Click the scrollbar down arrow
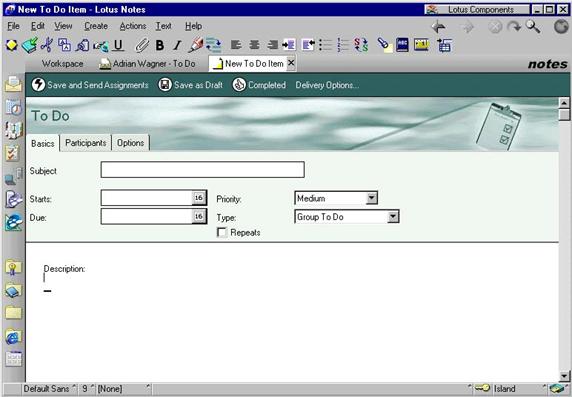Viewport: 572px width, 397px height. click(564, 375)
